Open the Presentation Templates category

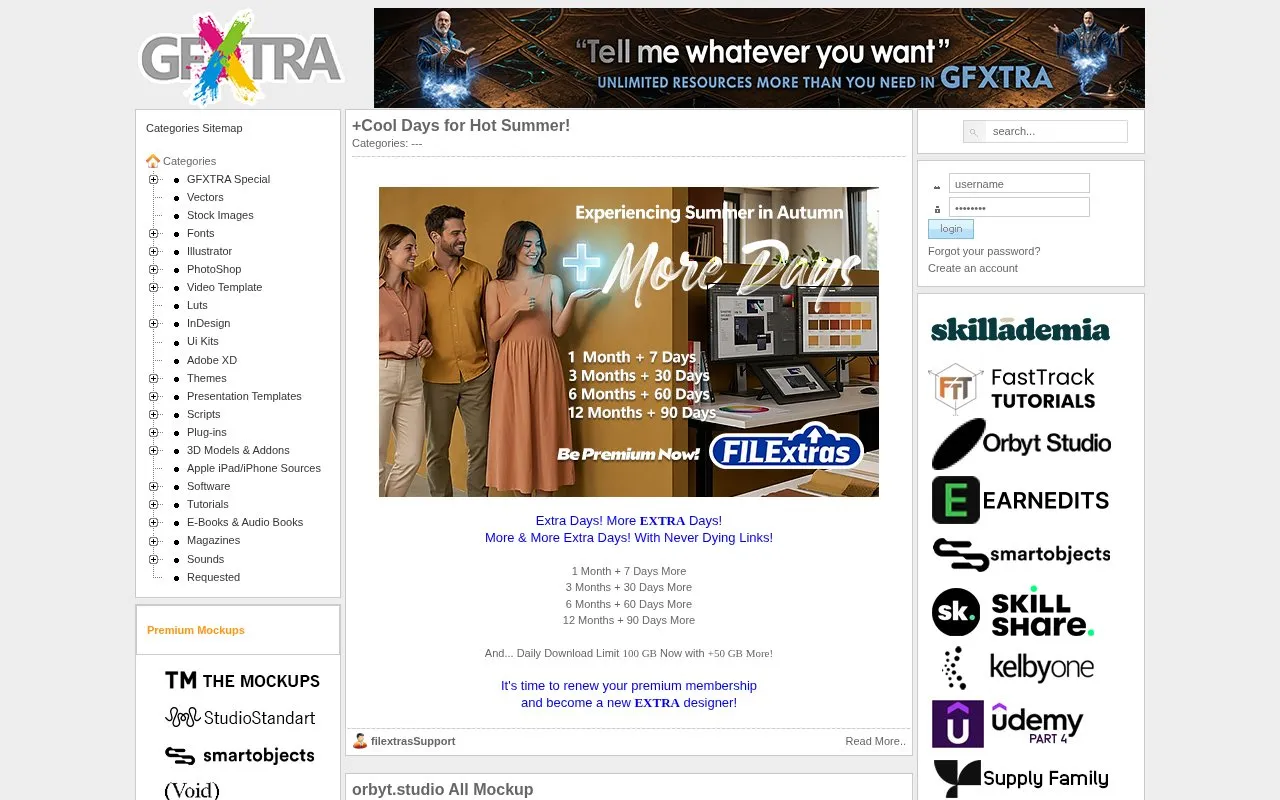244,396
